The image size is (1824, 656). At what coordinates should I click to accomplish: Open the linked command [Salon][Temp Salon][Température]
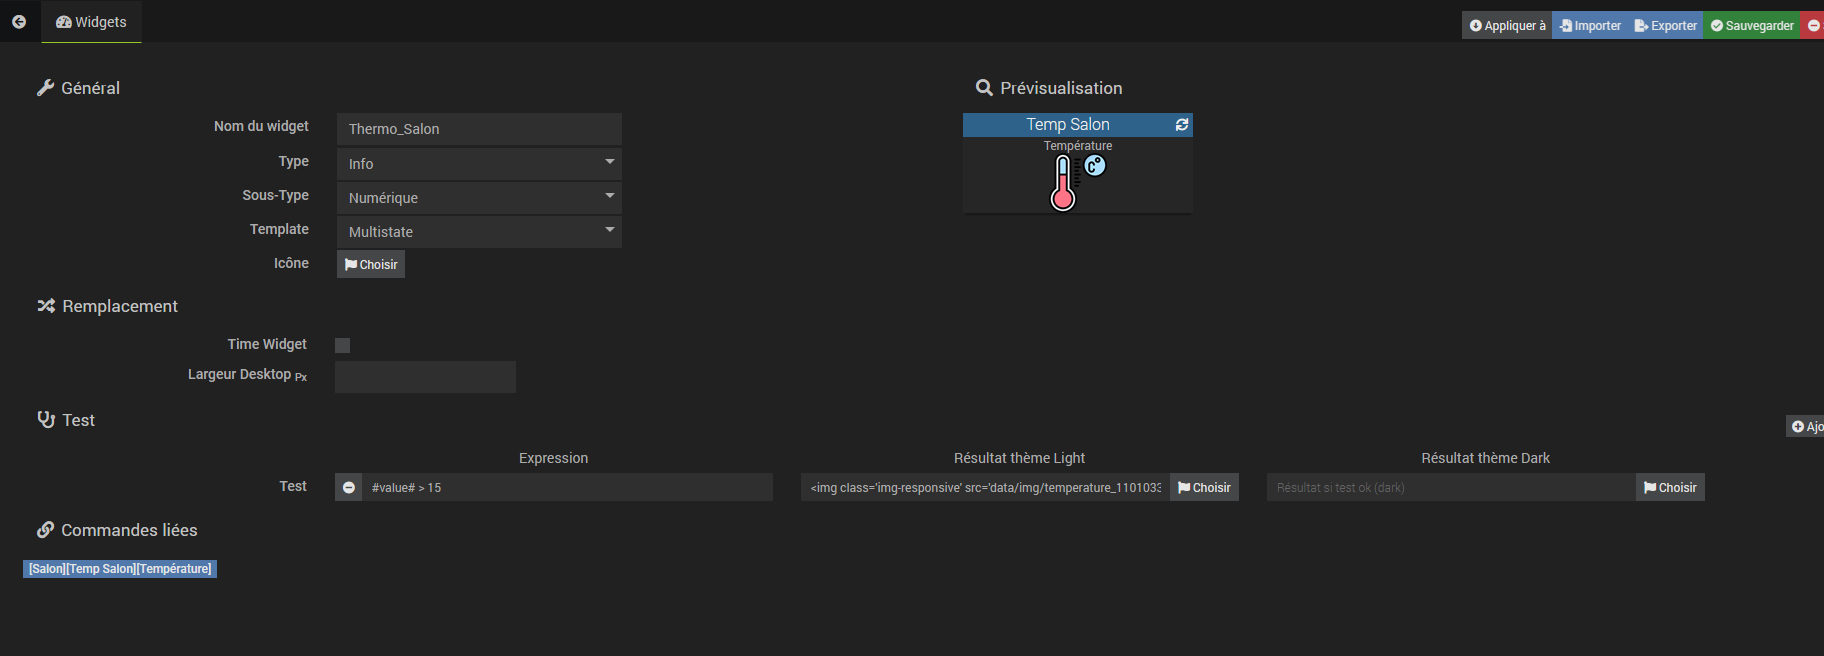pyautogui.click(x=120, y=569)
